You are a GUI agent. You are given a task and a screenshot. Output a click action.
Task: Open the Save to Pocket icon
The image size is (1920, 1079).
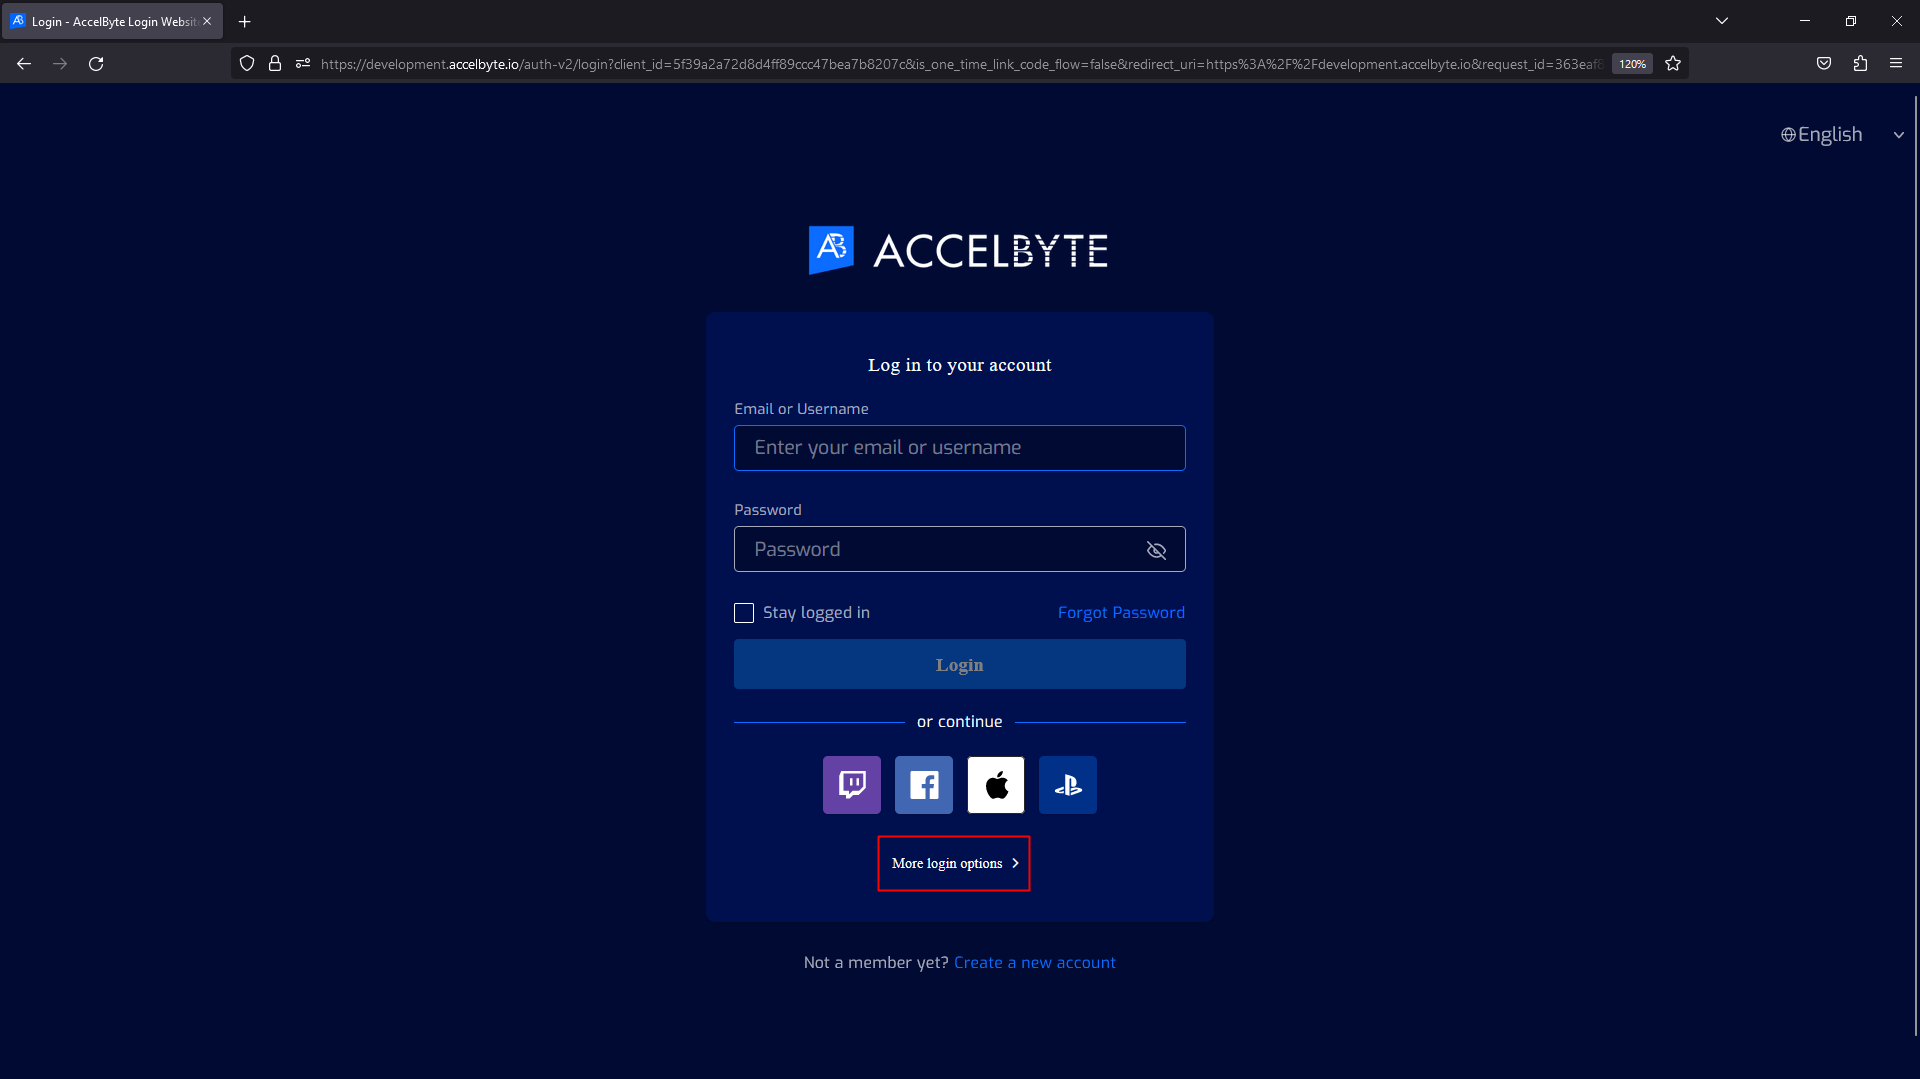pyautogui.click(x=1824, y=64)
